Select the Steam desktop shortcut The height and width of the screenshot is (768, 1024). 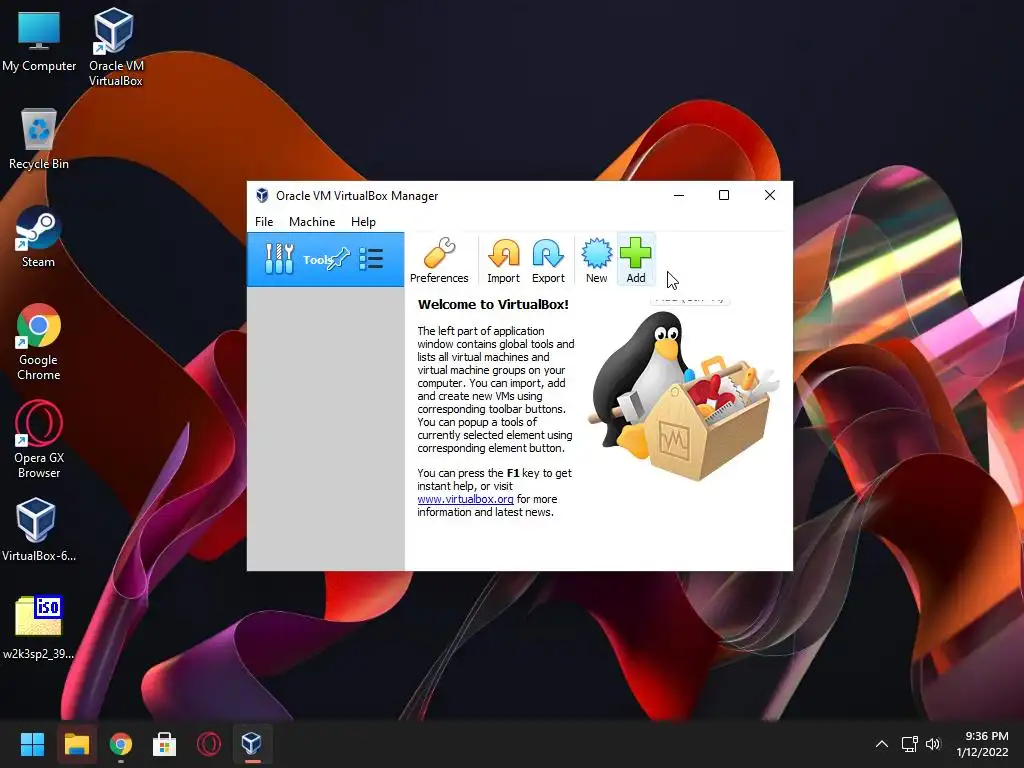[x=38, y=236]
